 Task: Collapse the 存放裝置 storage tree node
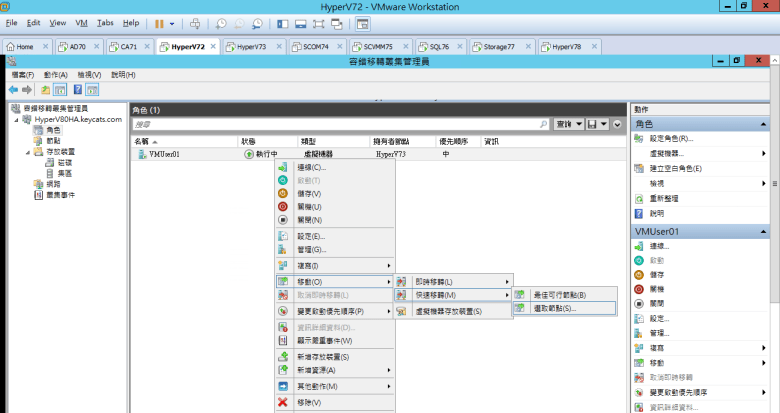coord(27,152)
